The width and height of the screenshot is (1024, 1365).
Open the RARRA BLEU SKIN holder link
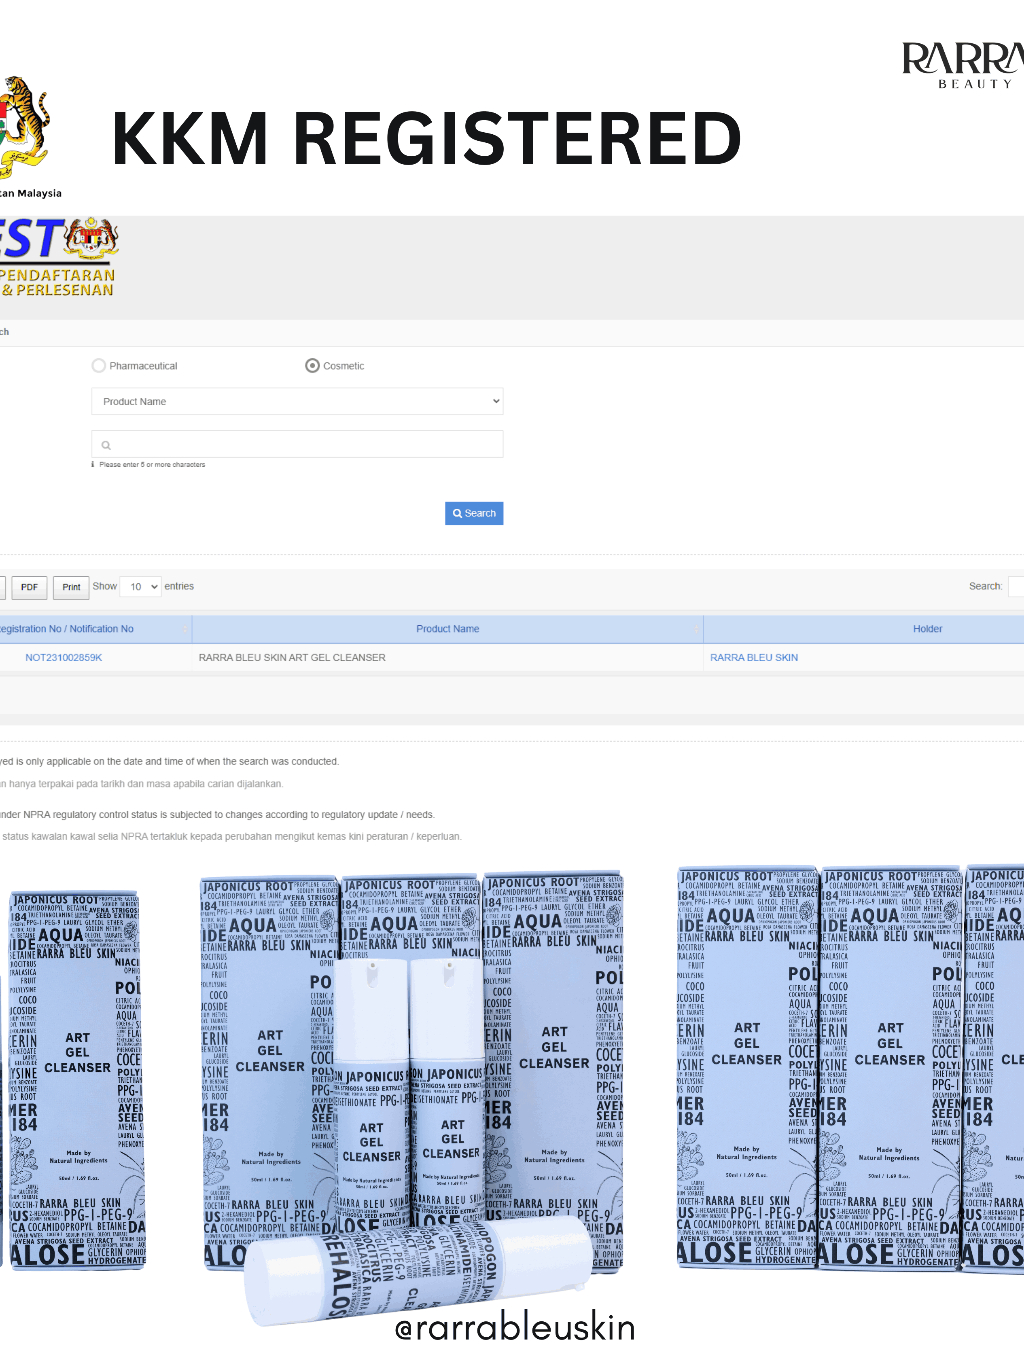click(754, 658)
